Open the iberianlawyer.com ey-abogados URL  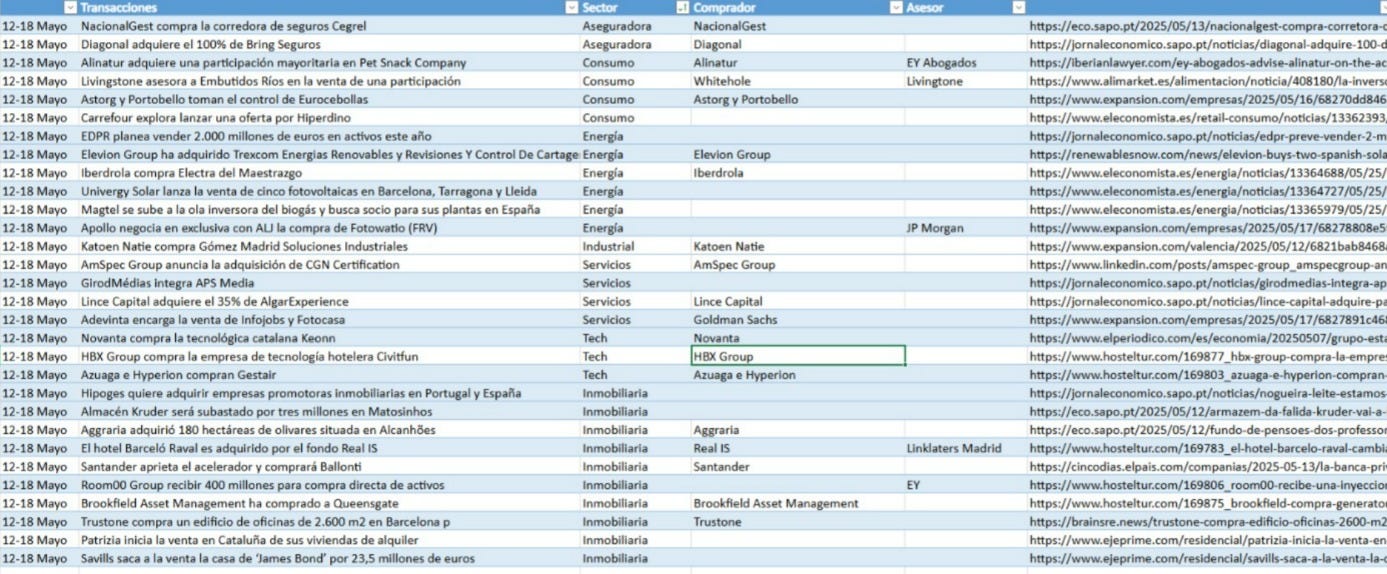1207,62
